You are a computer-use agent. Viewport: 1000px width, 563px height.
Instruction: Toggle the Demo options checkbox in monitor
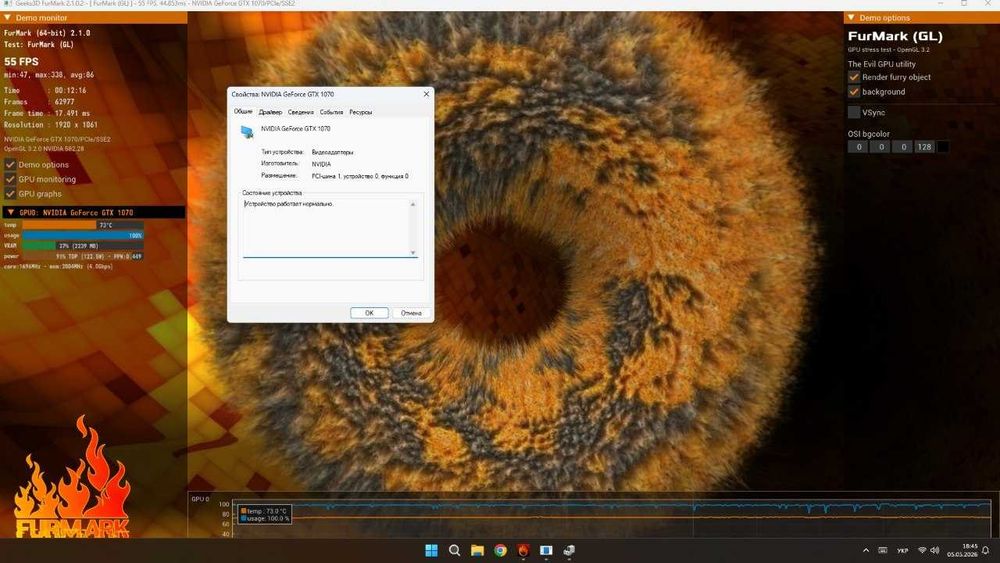pos(10,165)
